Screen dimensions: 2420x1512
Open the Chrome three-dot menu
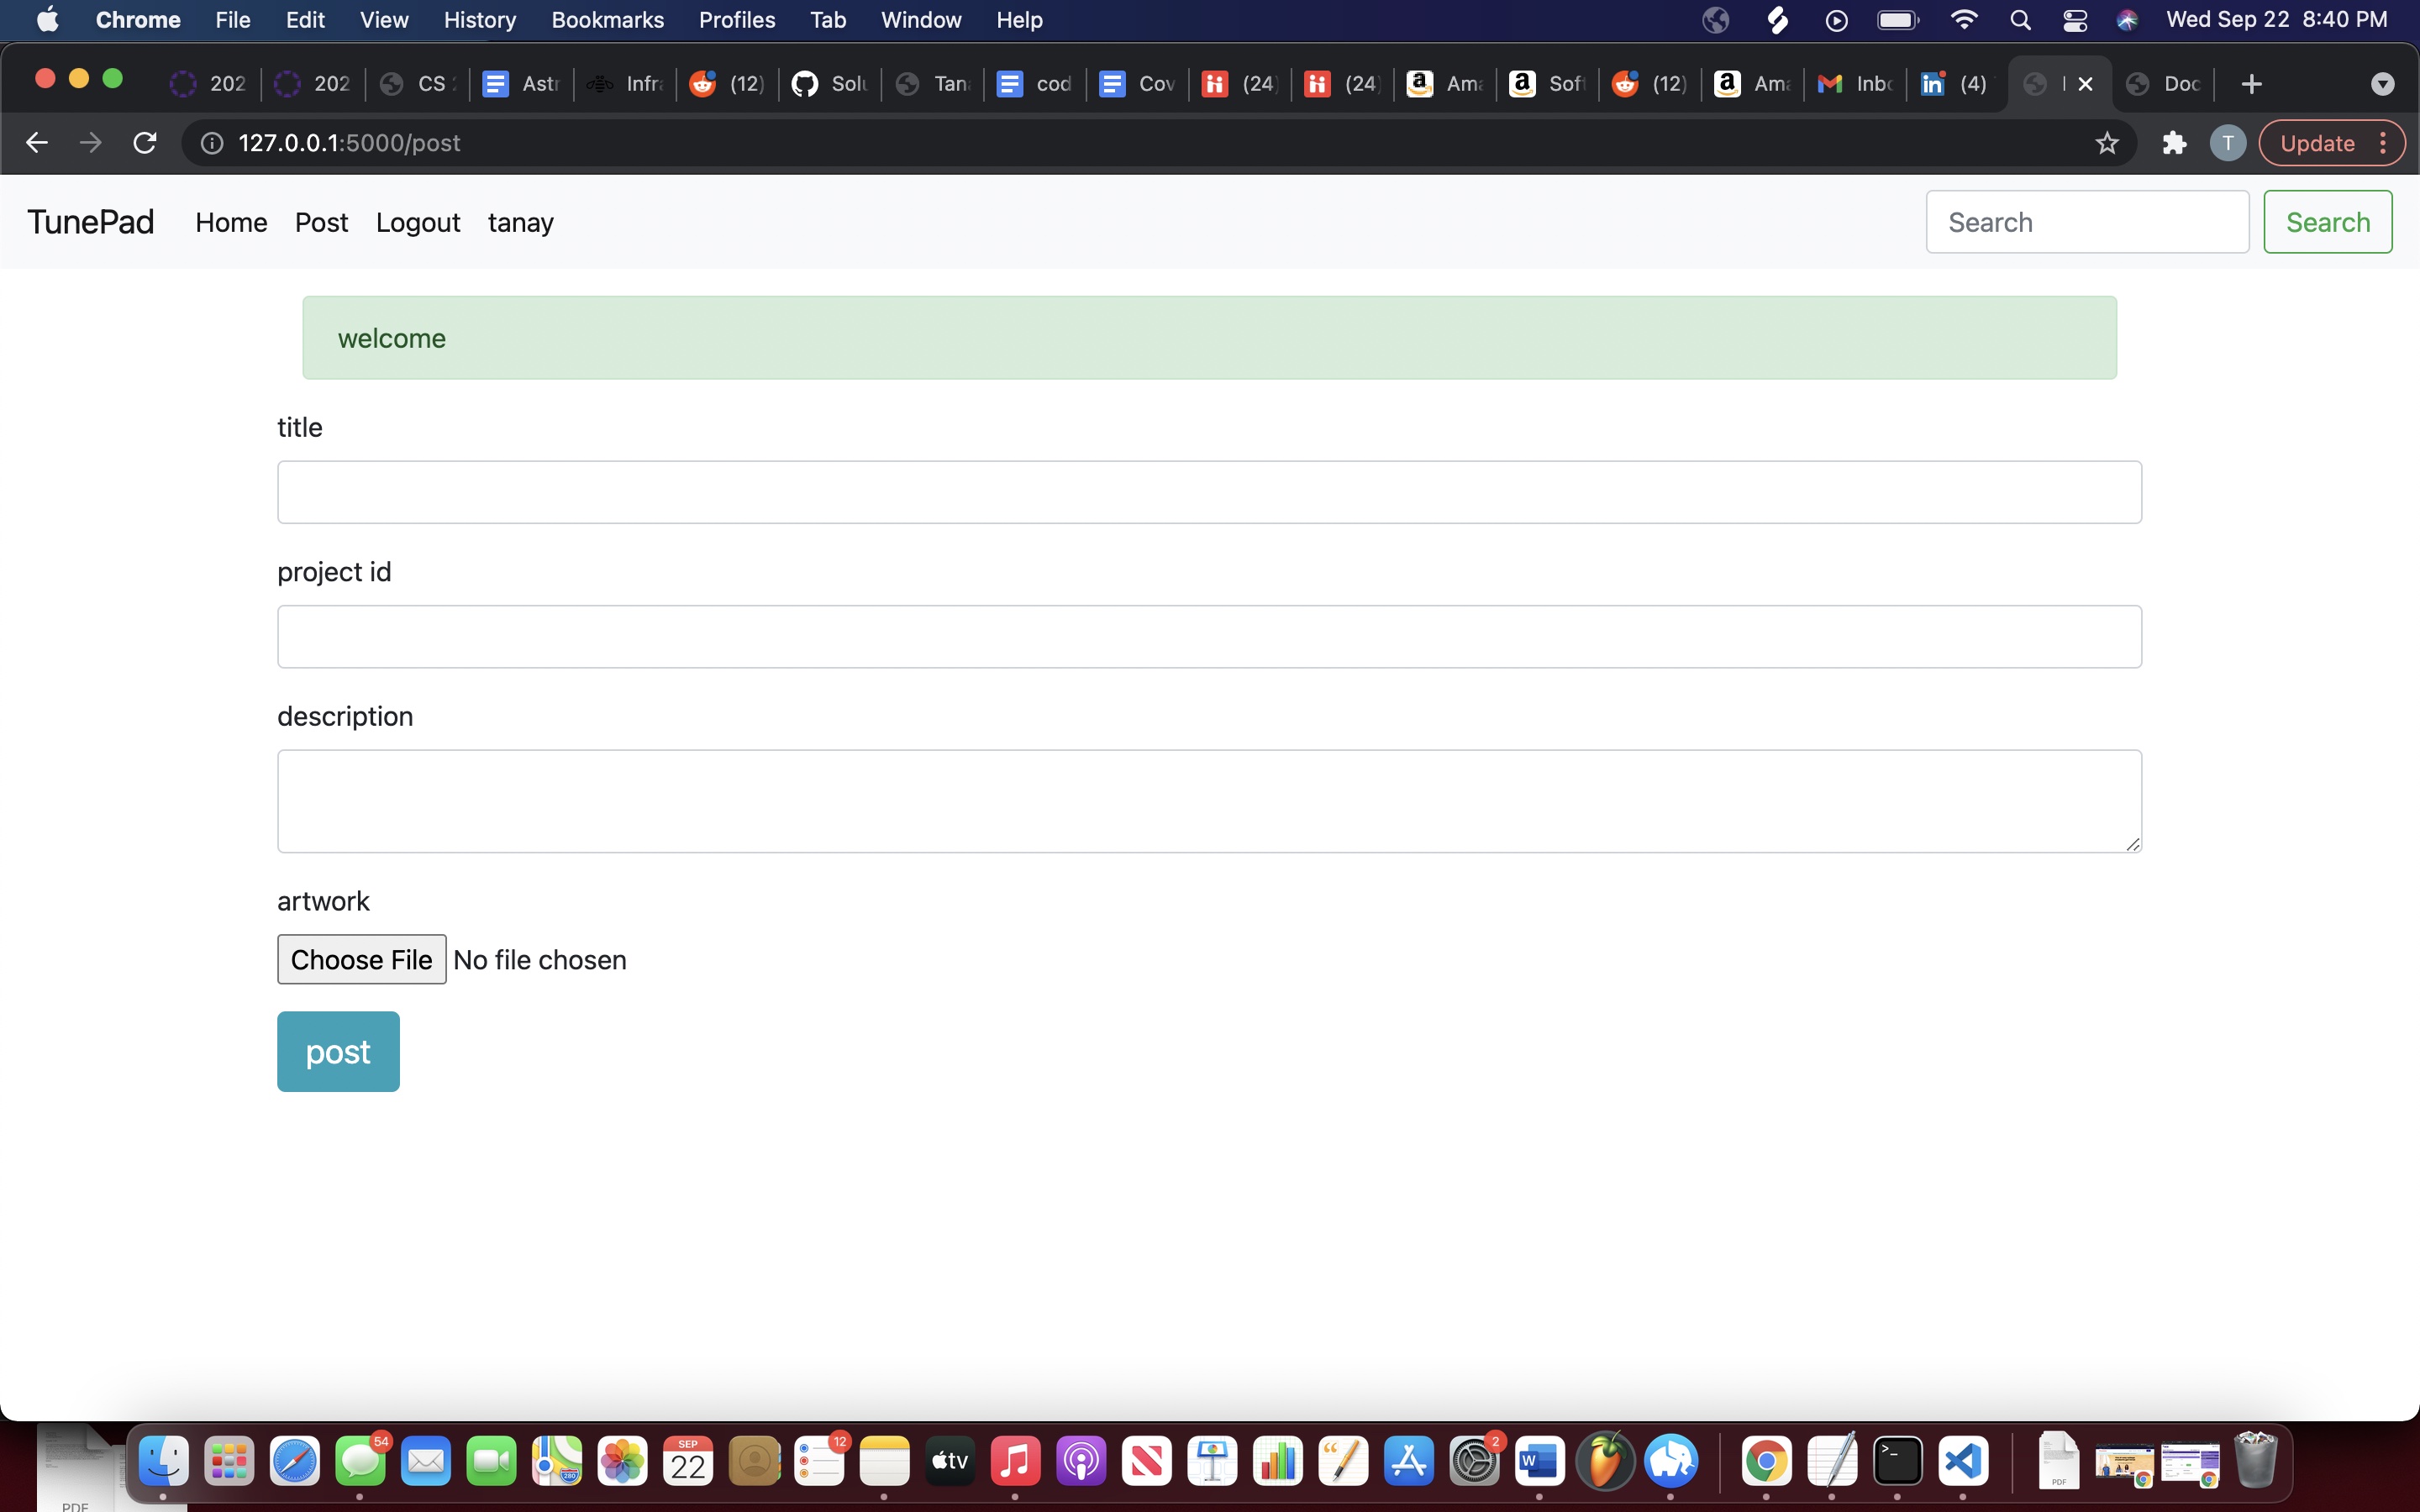click(2385, 142)
